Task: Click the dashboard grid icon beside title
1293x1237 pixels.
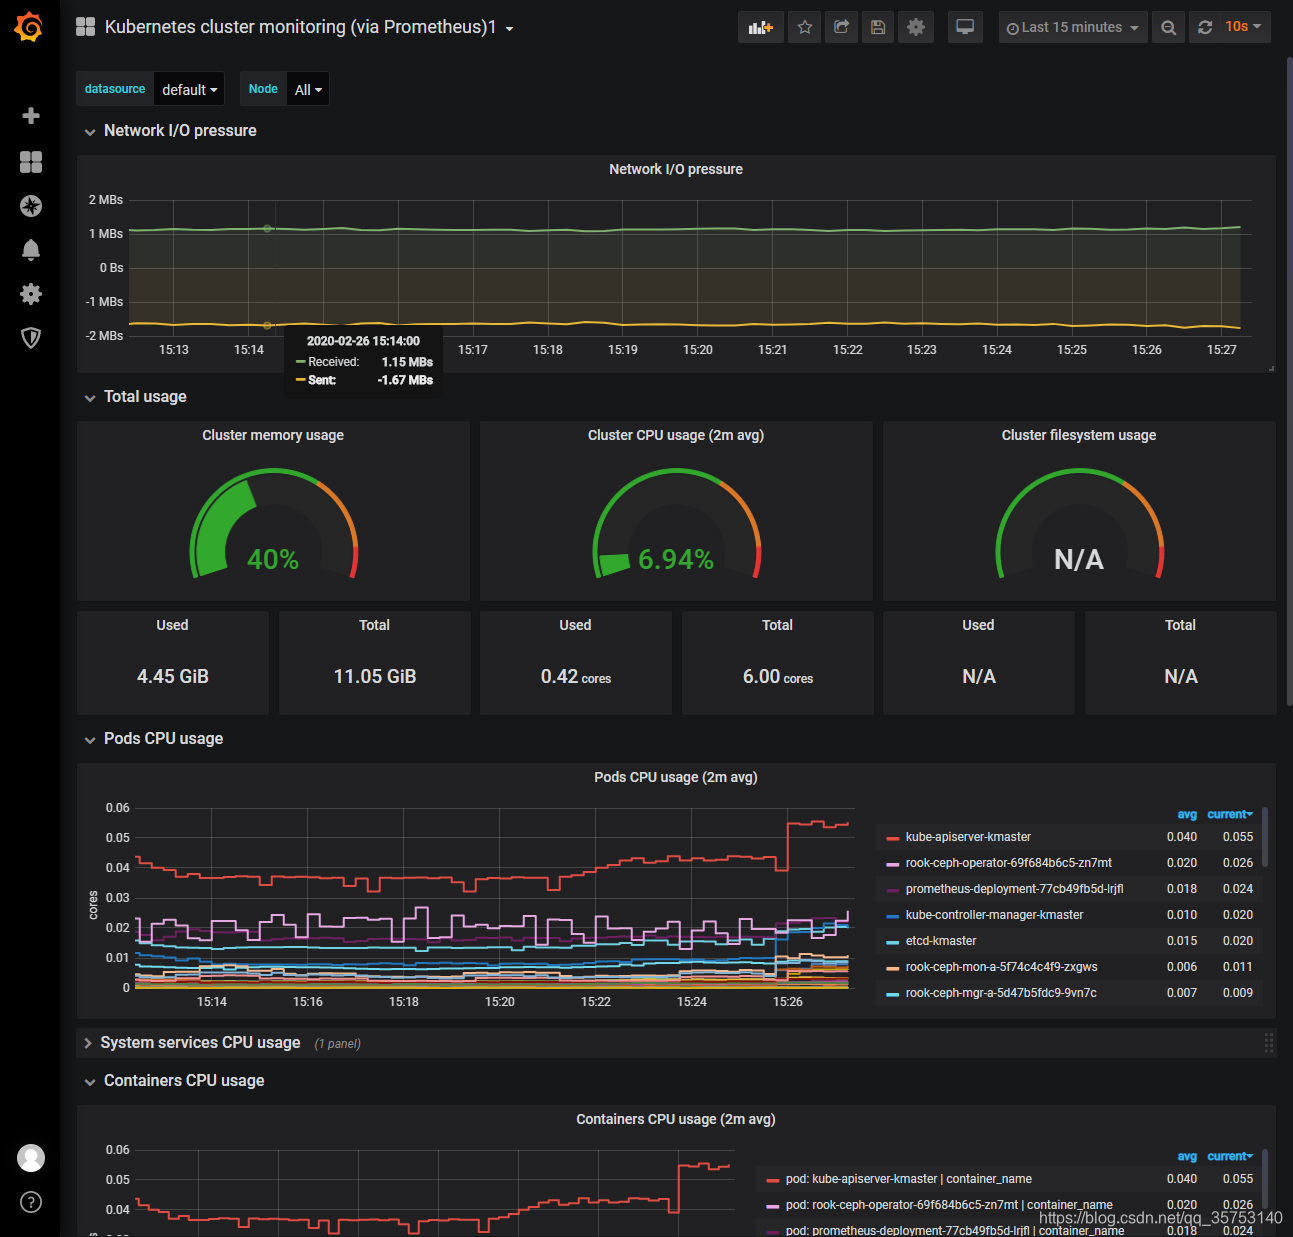Action: [86, 27]
